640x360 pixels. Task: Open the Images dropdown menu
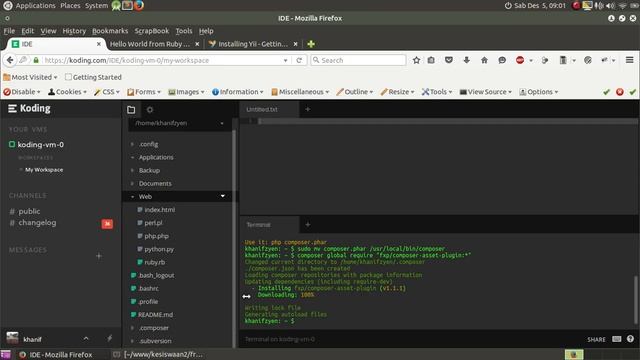[186, 92]
